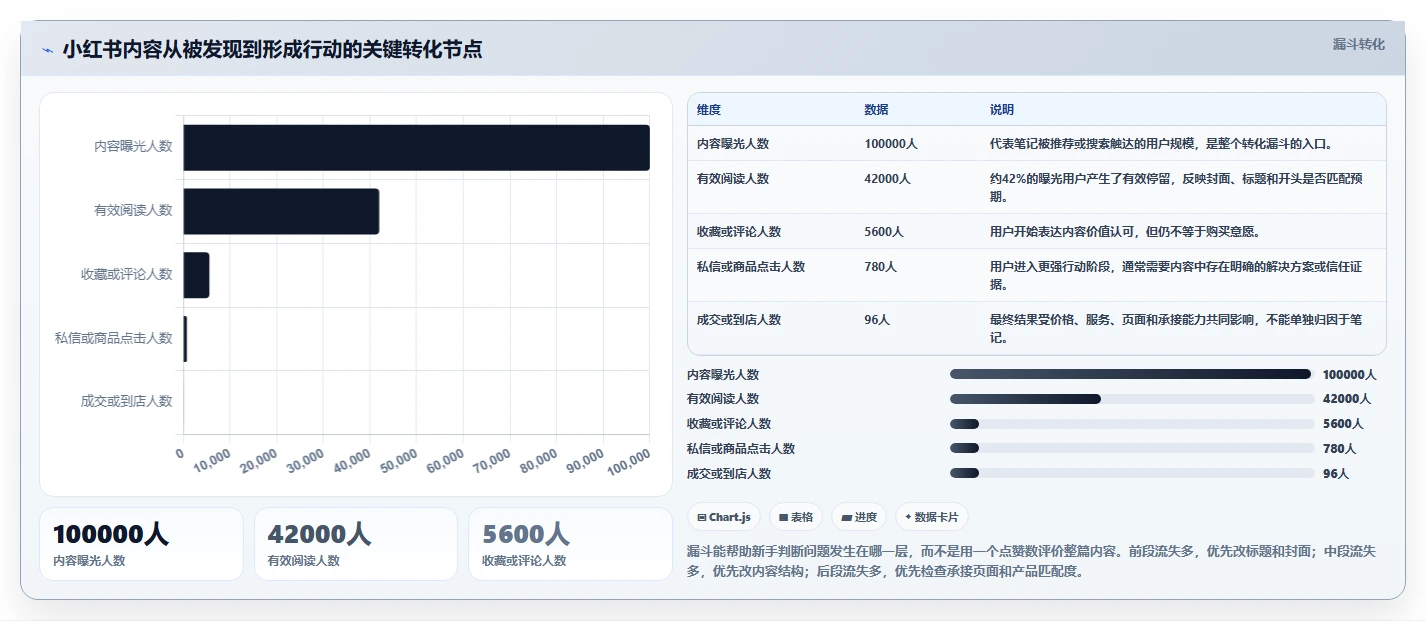Click the 100000人 stat card

click(141, 544)
